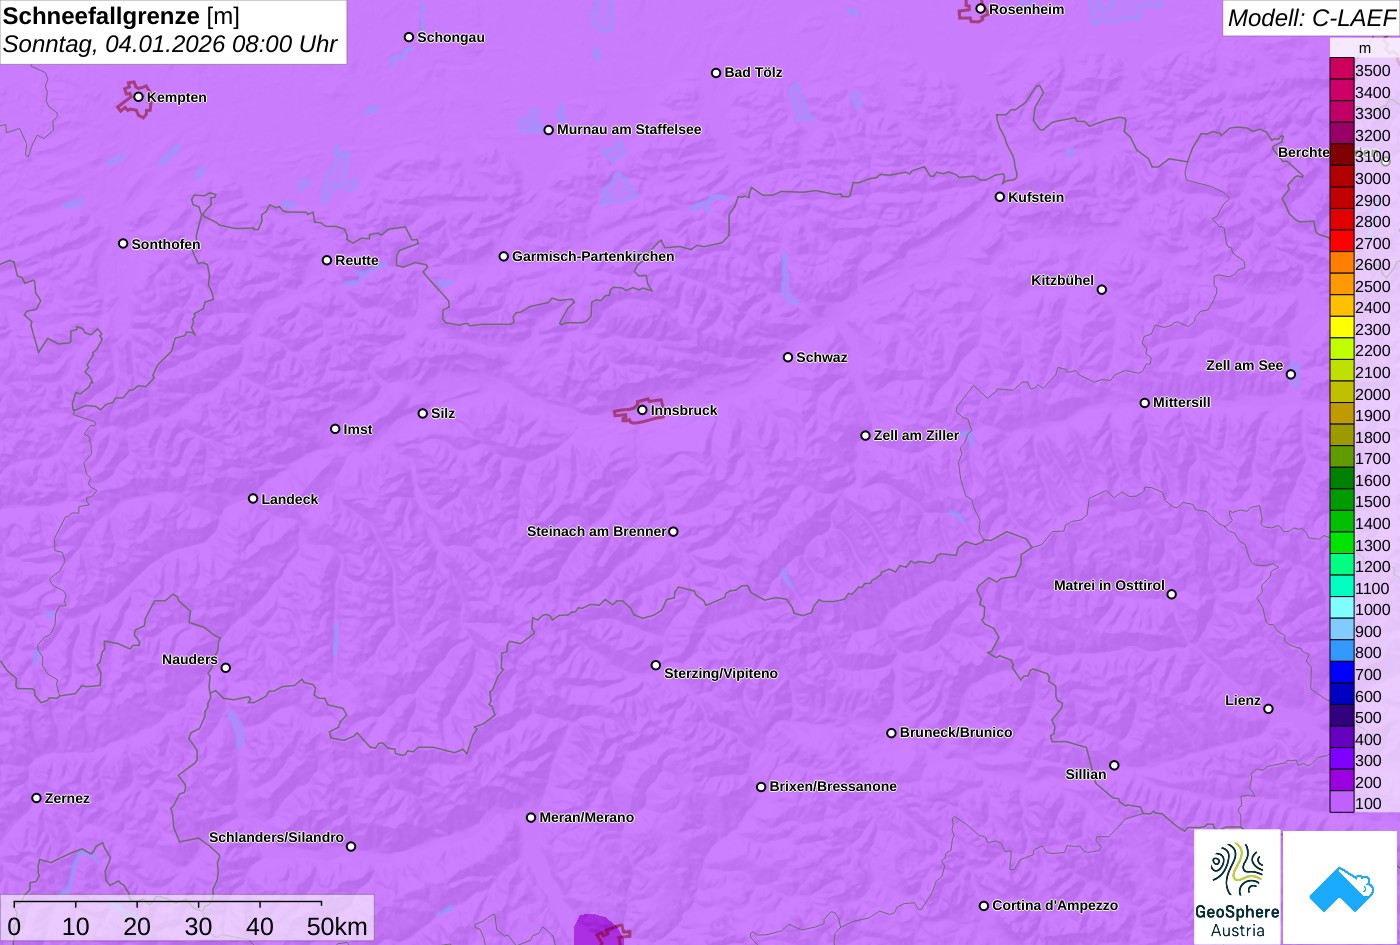Click the blue cloud weather logo
The width and height of the screenshot is (1400, 945).
[x=1340, y=888]
